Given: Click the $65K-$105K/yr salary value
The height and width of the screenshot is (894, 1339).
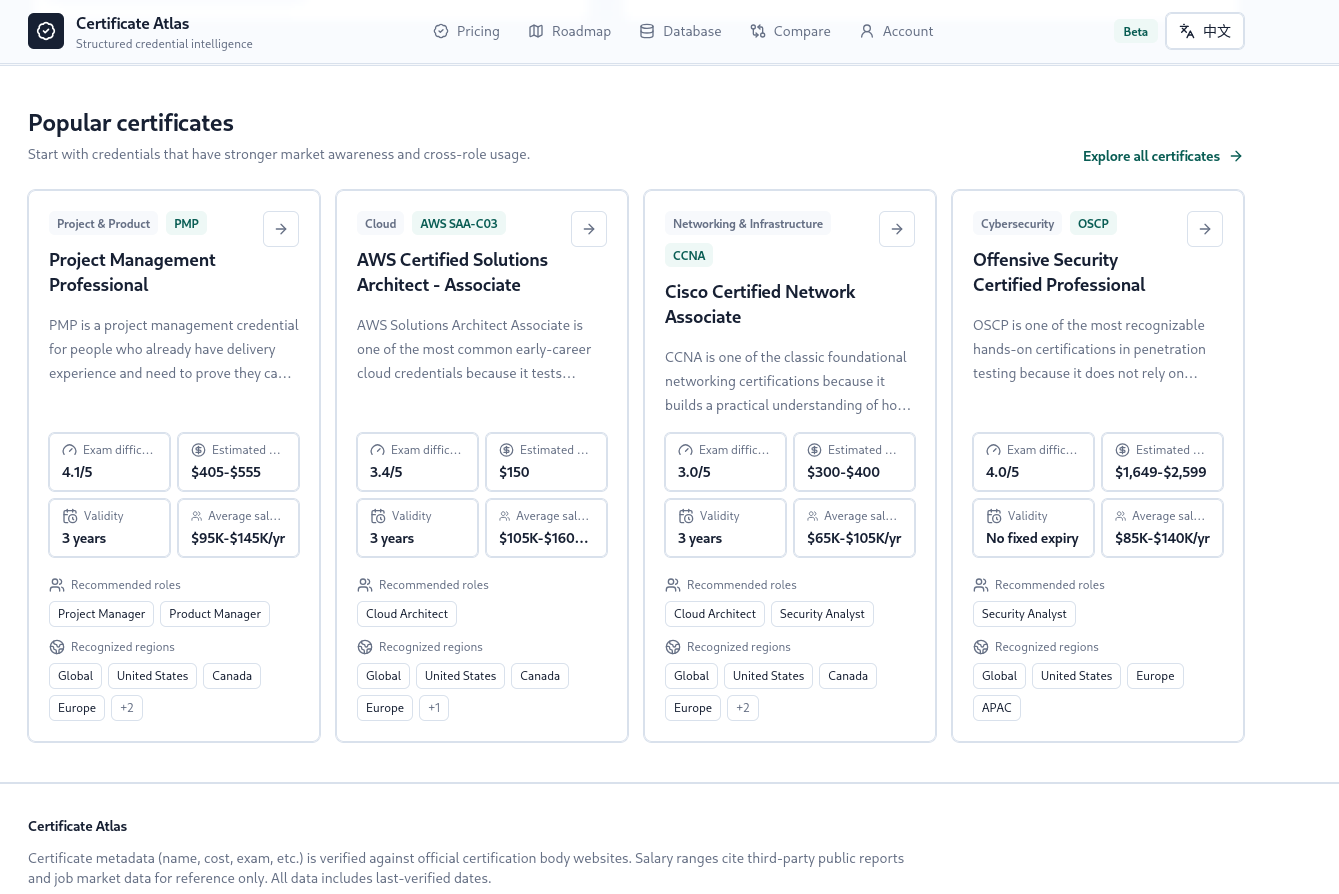Looking at the screenshot, I should (x=854, y=538).
